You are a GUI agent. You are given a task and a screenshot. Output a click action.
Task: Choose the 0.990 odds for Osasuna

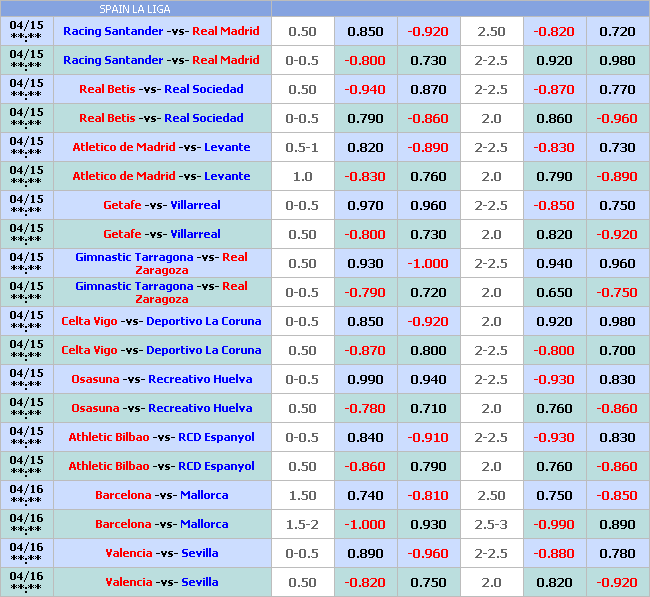365,379
